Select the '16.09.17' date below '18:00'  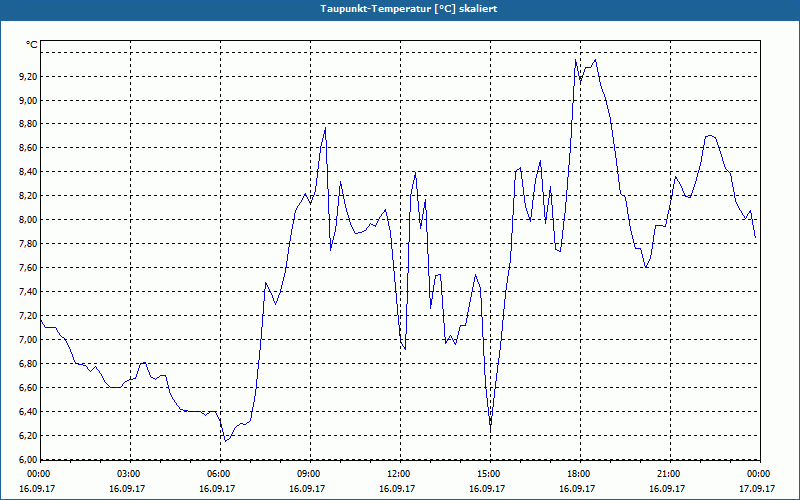pos(578,488)
